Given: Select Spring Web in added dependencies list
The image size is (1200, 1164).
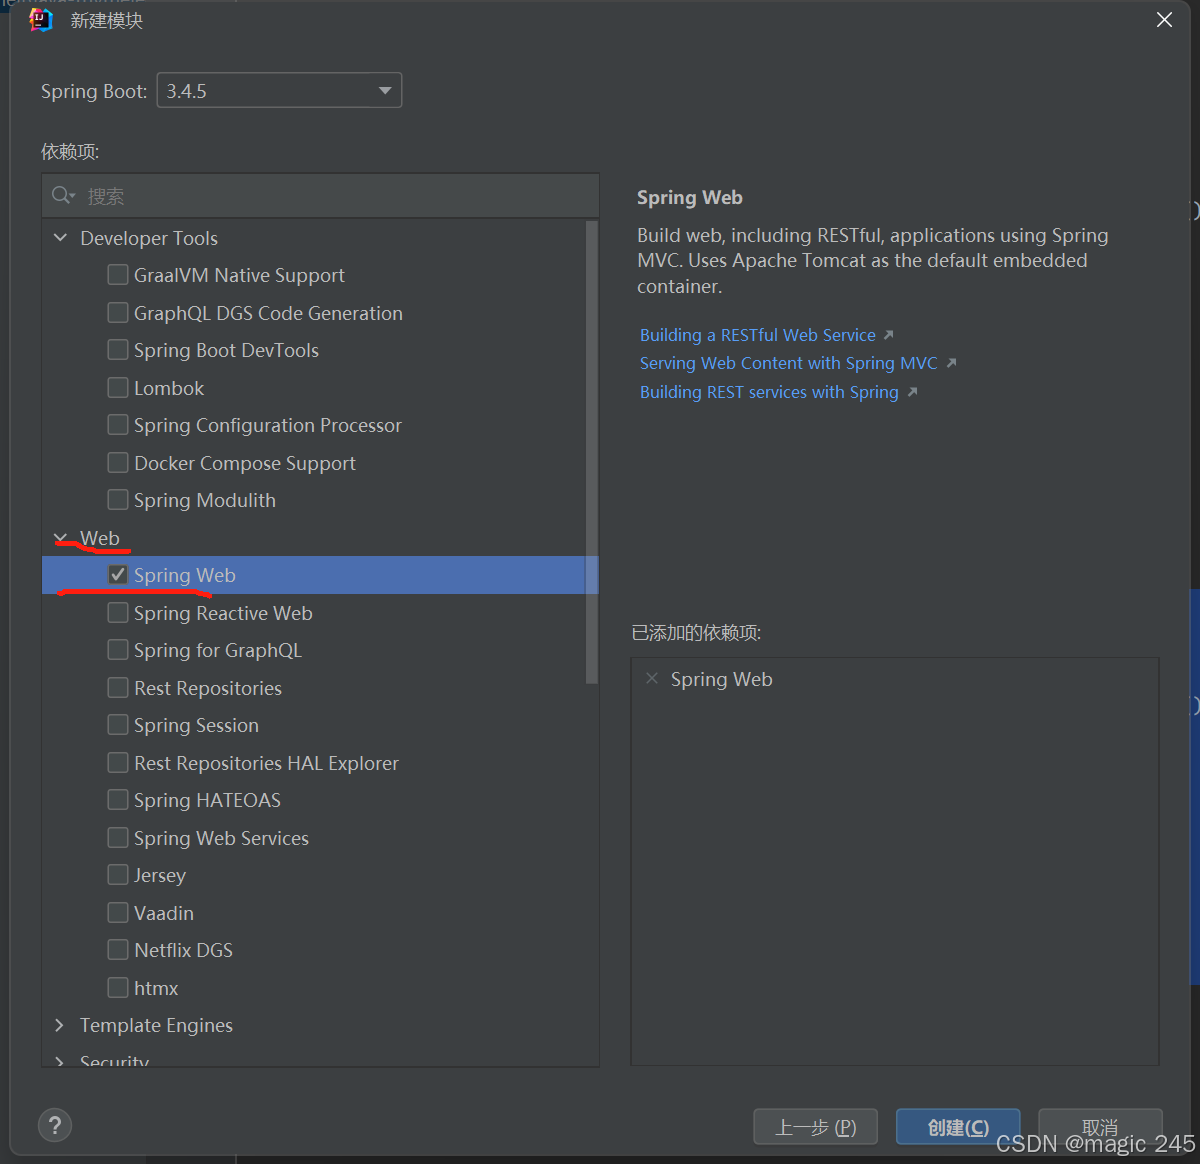Looking at the screenshot, I should (721, 679).
